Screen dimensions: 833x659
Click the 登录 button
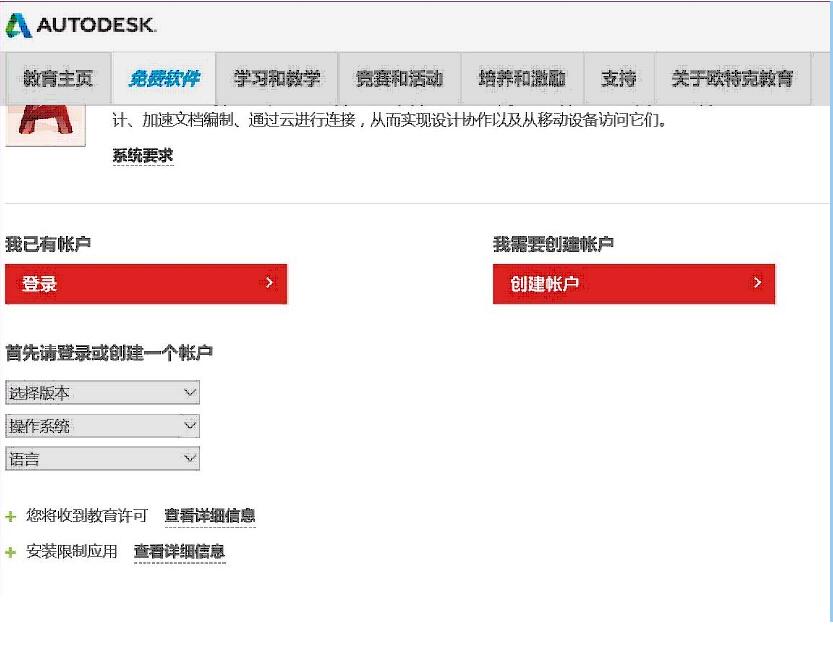point(146,283)
